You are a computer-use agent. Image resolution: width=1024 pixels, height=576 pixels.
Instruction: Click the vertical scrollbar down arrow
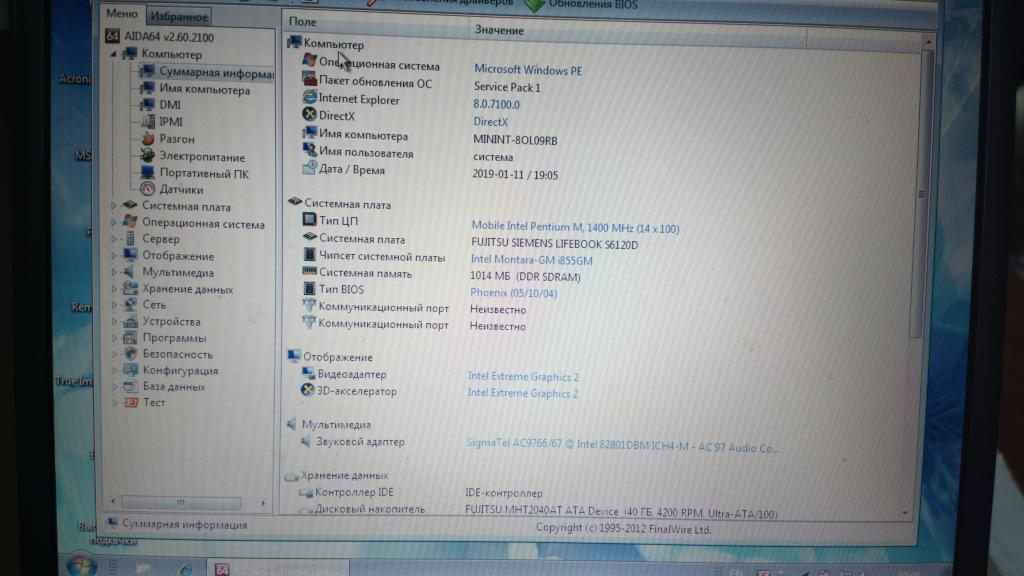[x=905, y=513]
